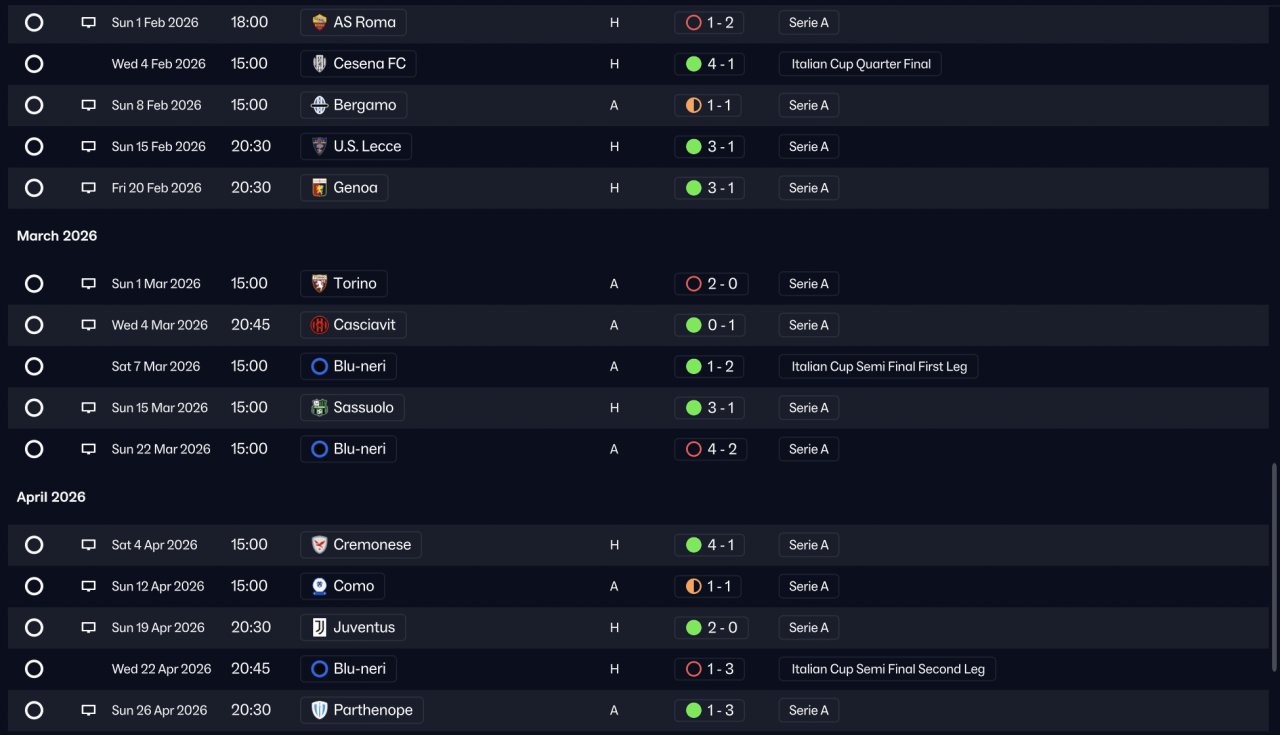Select the radio circle for Cesena FC match

(34, 64)
